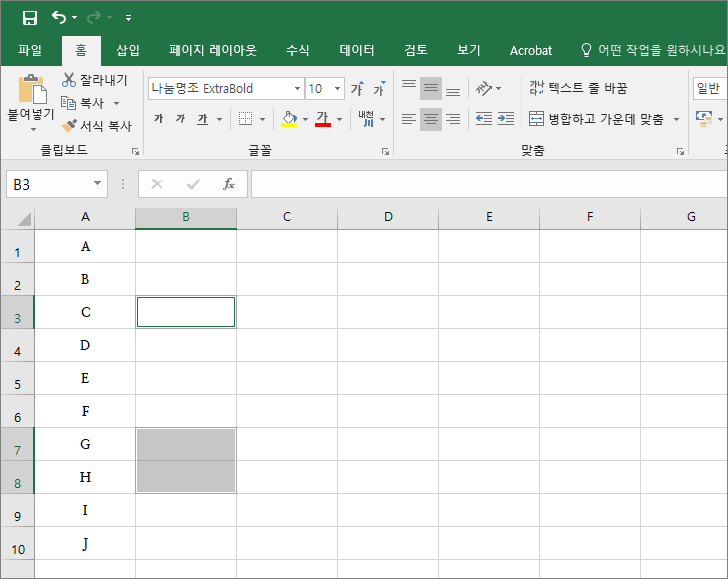
Task: Open the number format box 일반
Action: pyautogui.click(x=710, y=88)
